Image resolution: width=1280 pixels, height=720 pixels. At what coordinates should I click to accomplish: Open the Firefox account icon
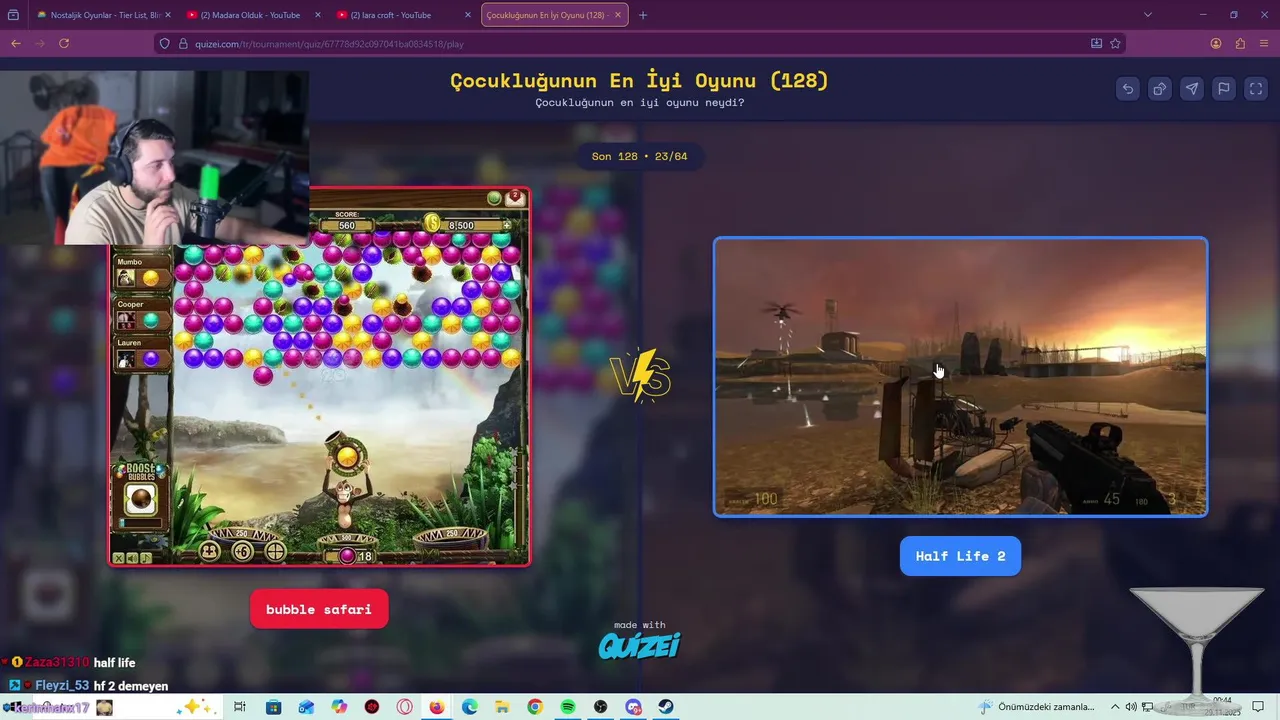tap(1216, 43)
